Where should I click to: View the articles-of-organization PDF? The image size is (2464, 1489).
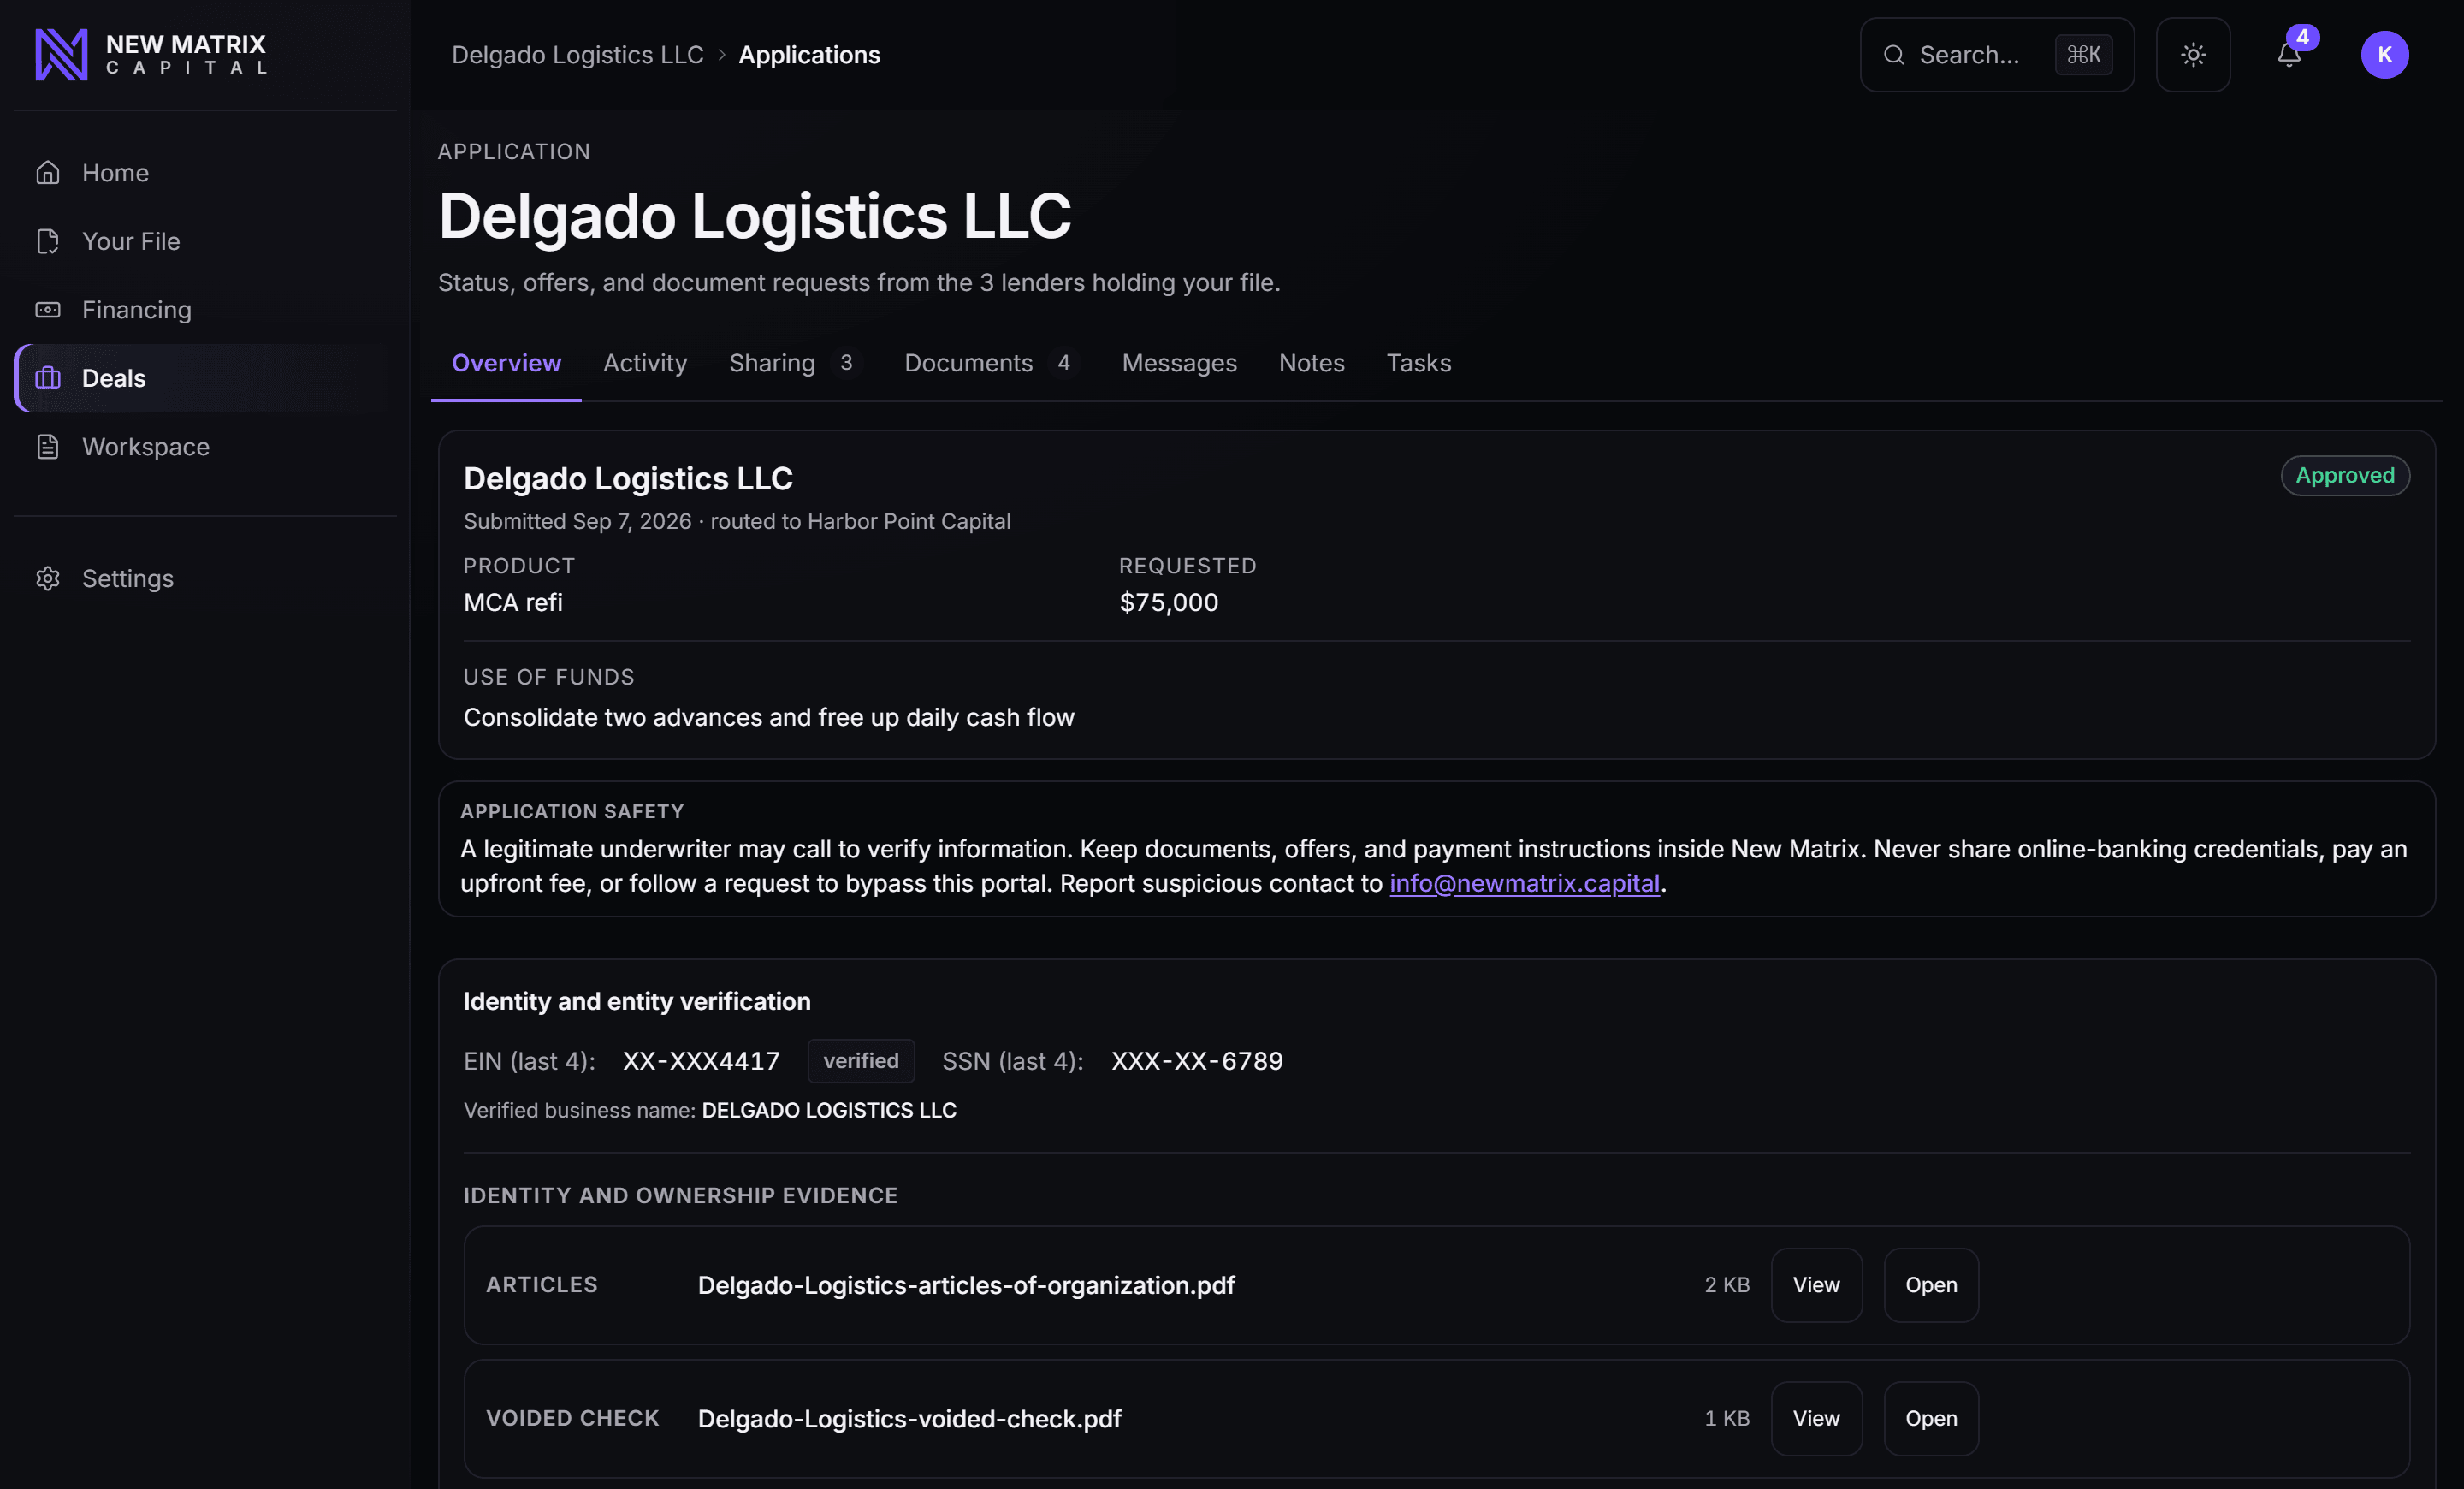pyautogui.click(x=1816, y=1285)
